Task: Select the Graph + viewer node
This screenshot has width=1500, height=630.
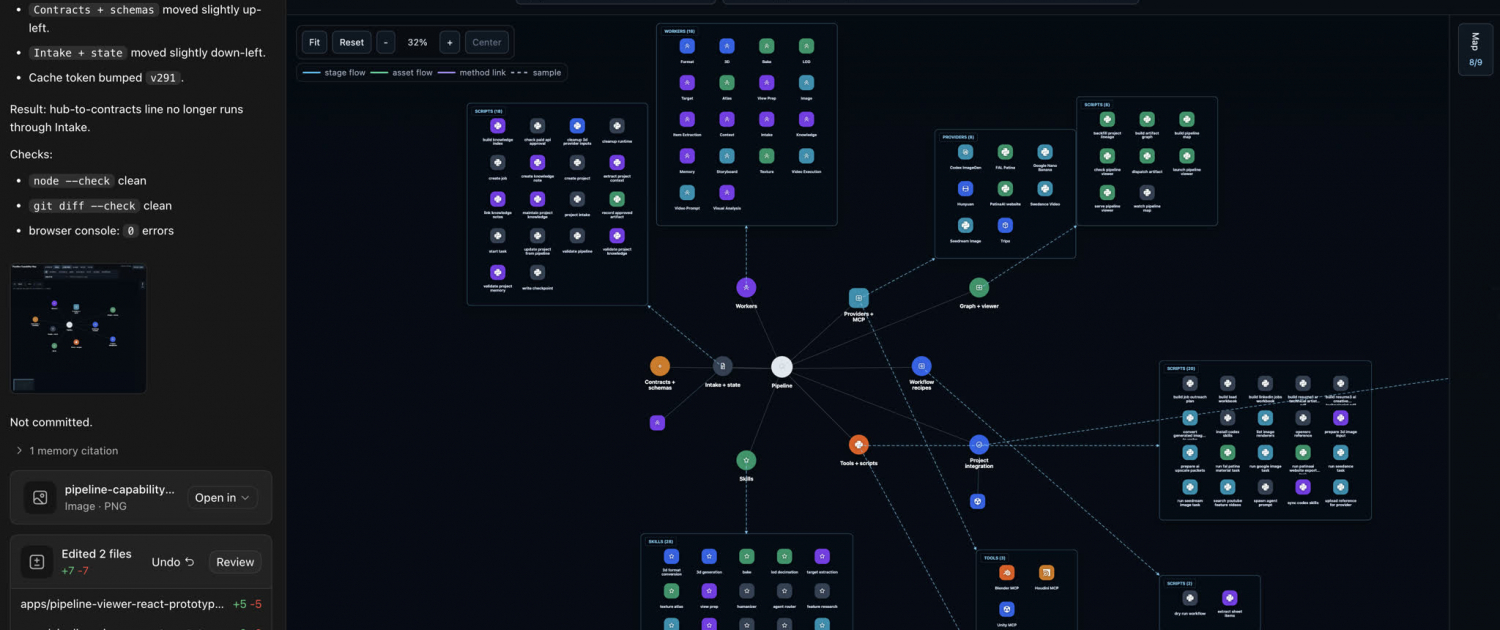Action: point(979,288)
